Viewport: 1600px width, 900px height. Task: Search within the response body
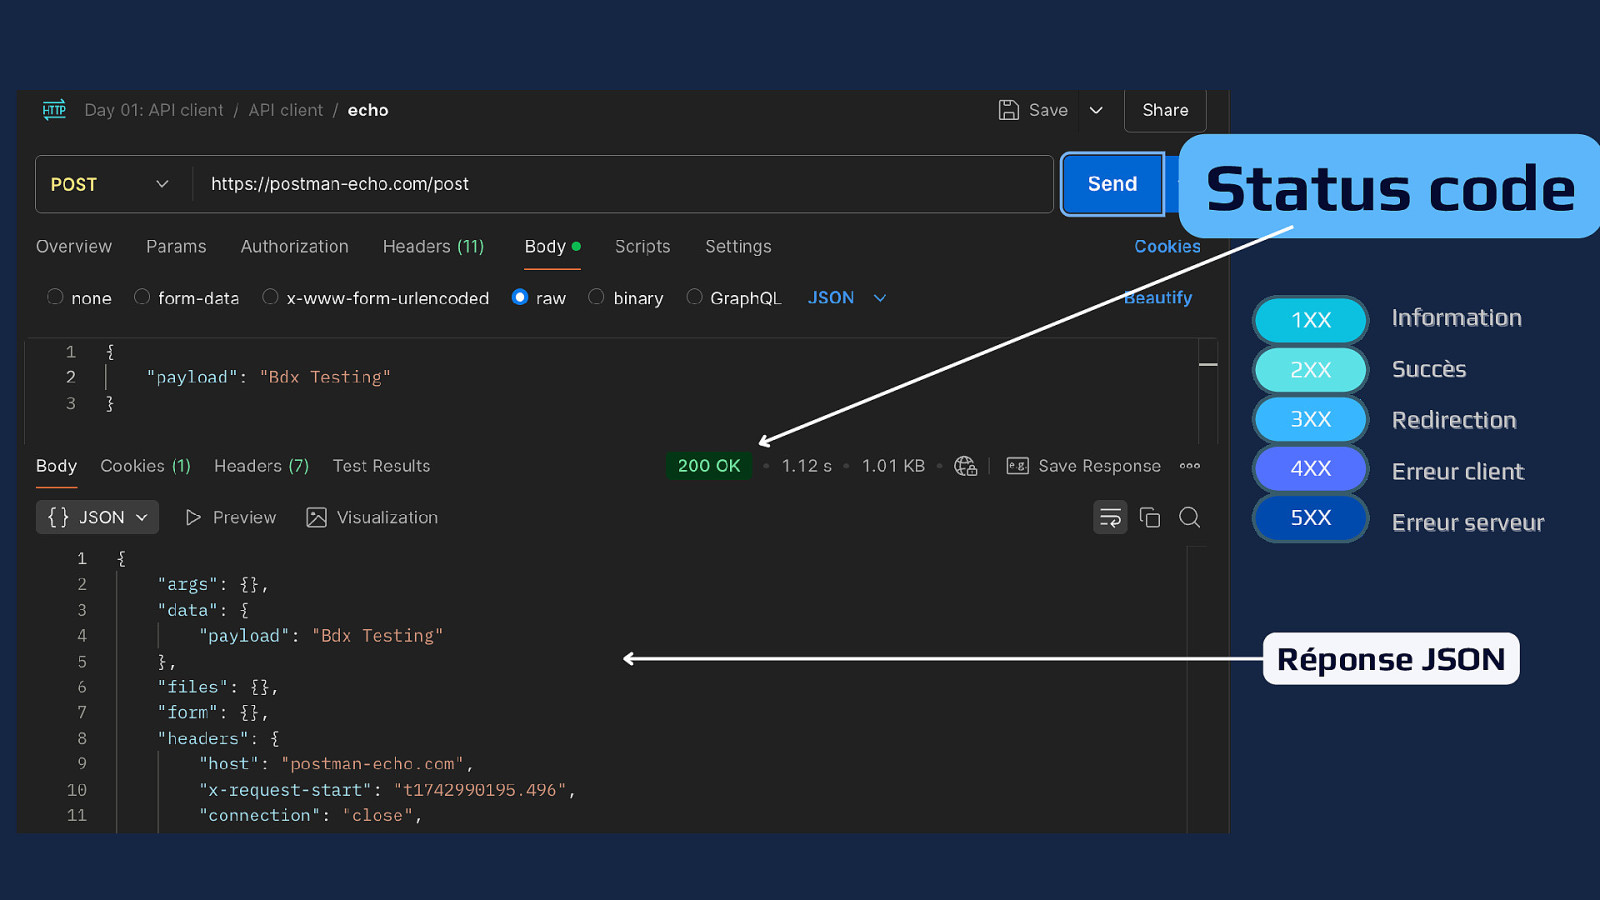pos(1189,517)
